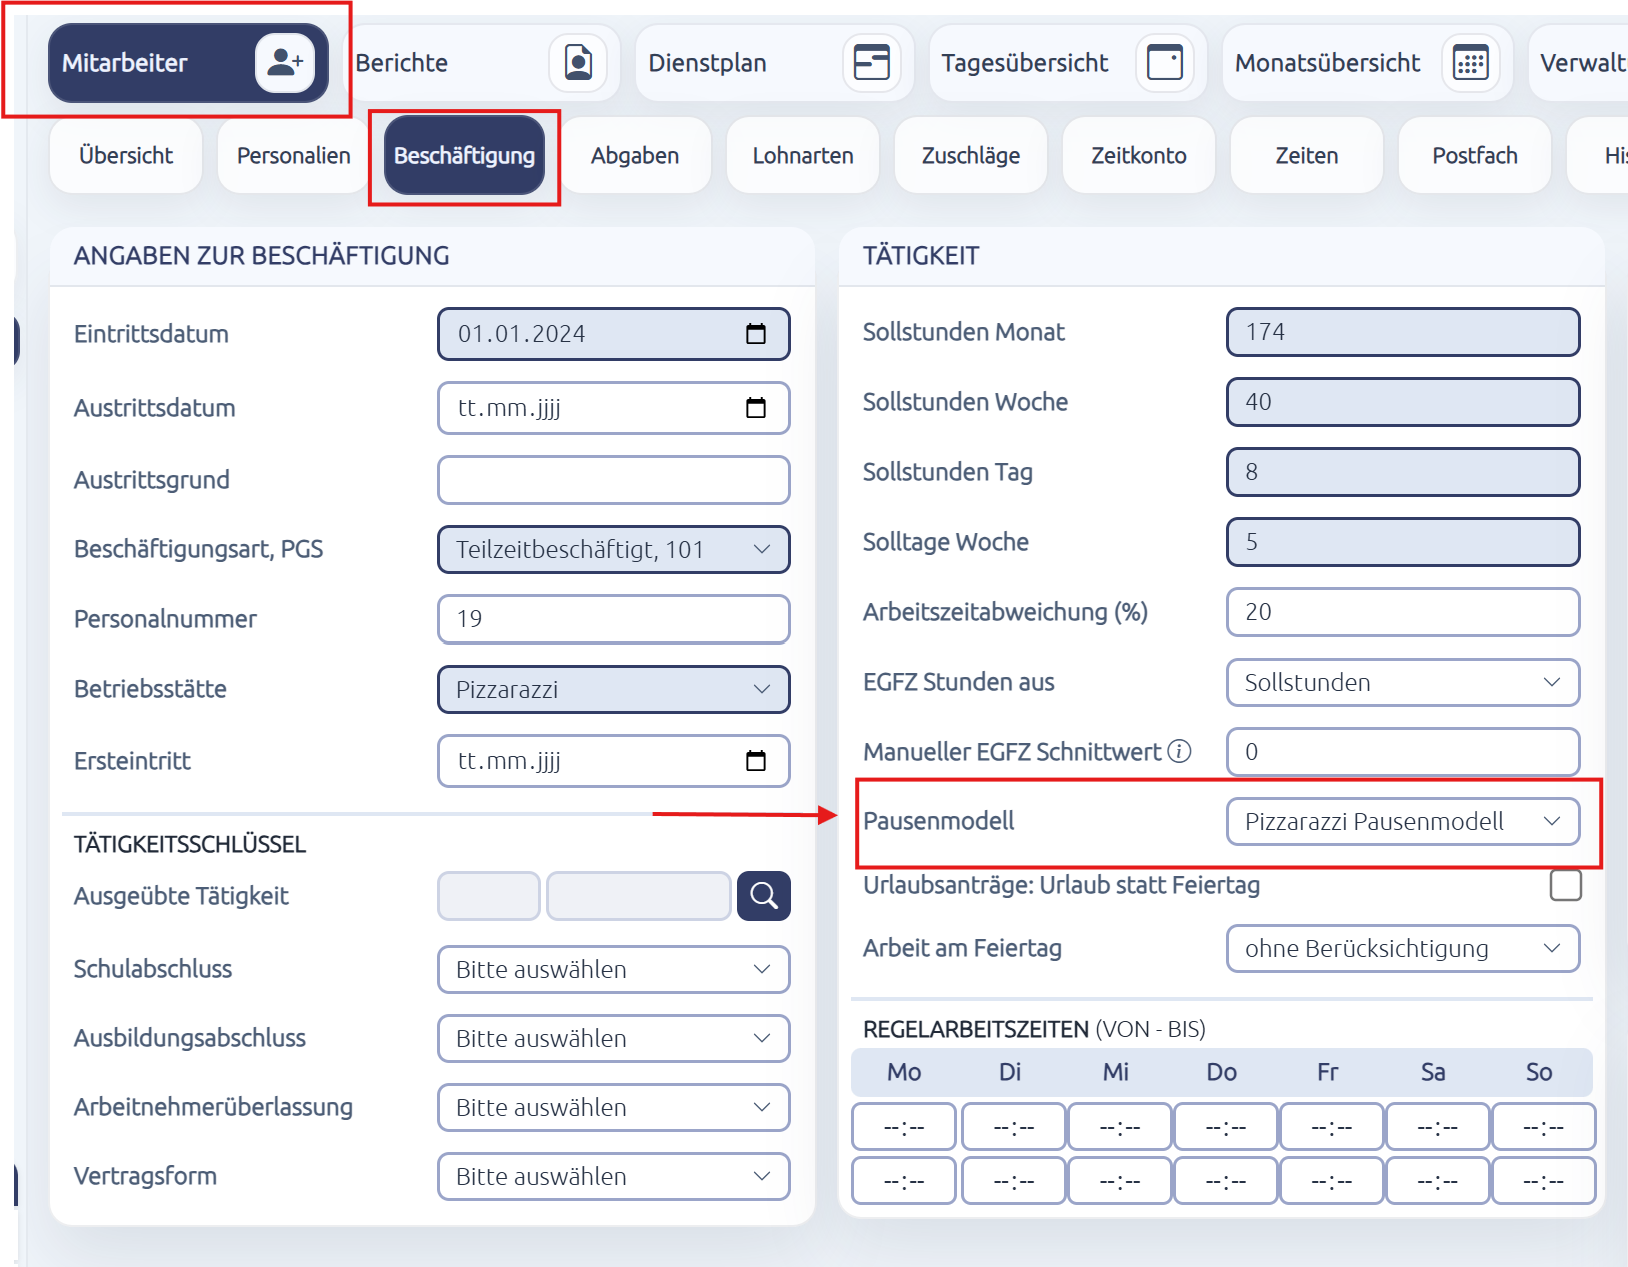1628x1267 pixels.
Task: Expand the Ausbildungsabschluss dropdown
Action: pos(614,1038)
